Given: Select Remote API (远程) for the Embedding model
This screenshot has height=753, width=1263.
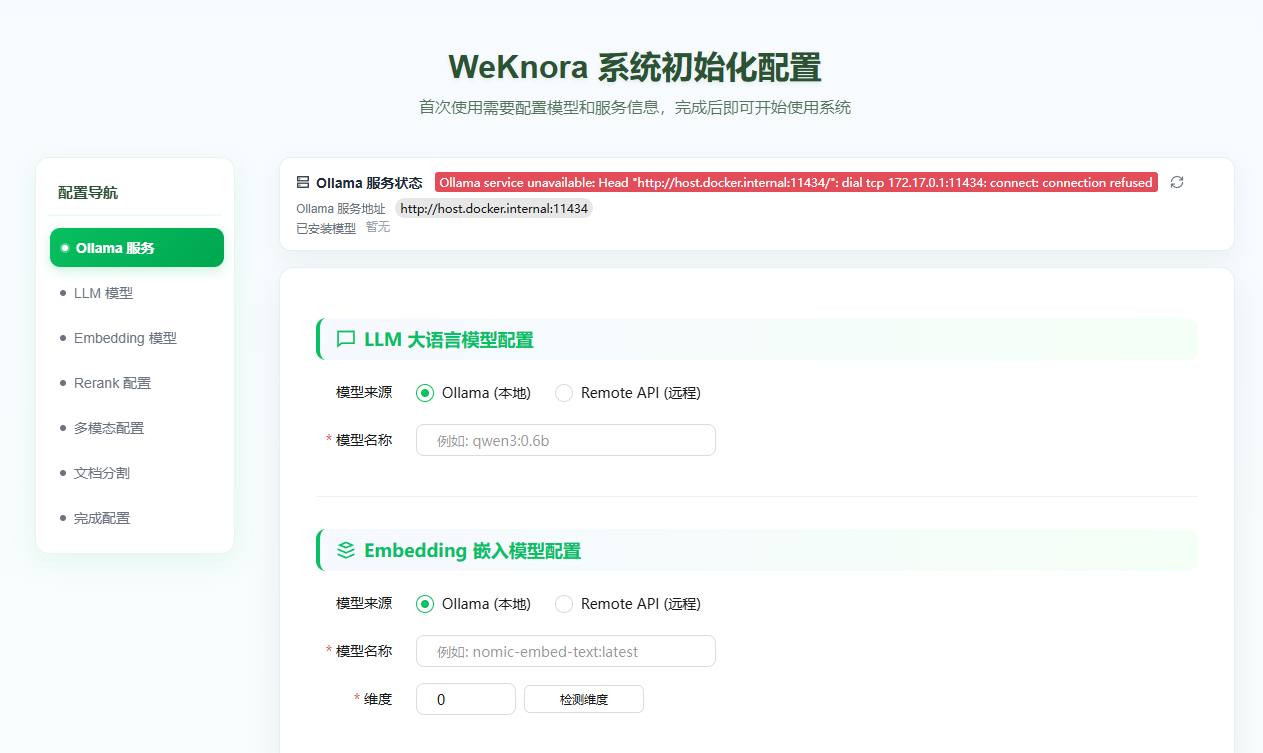Looking at the screenshot, I should (563, 603).
